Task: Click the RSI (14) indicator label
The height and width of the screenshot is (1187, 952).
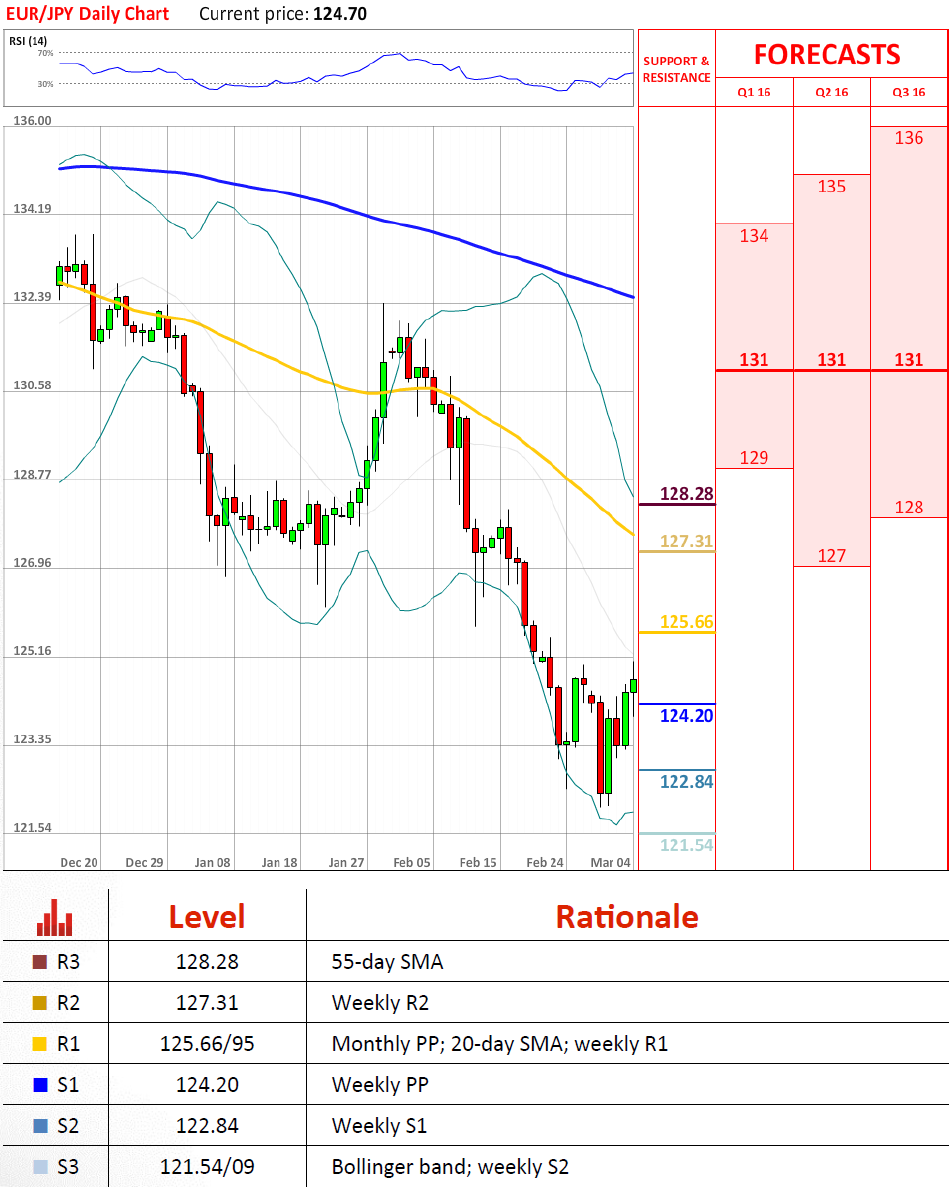Action: pyautogui.click(x=28, y=40)
